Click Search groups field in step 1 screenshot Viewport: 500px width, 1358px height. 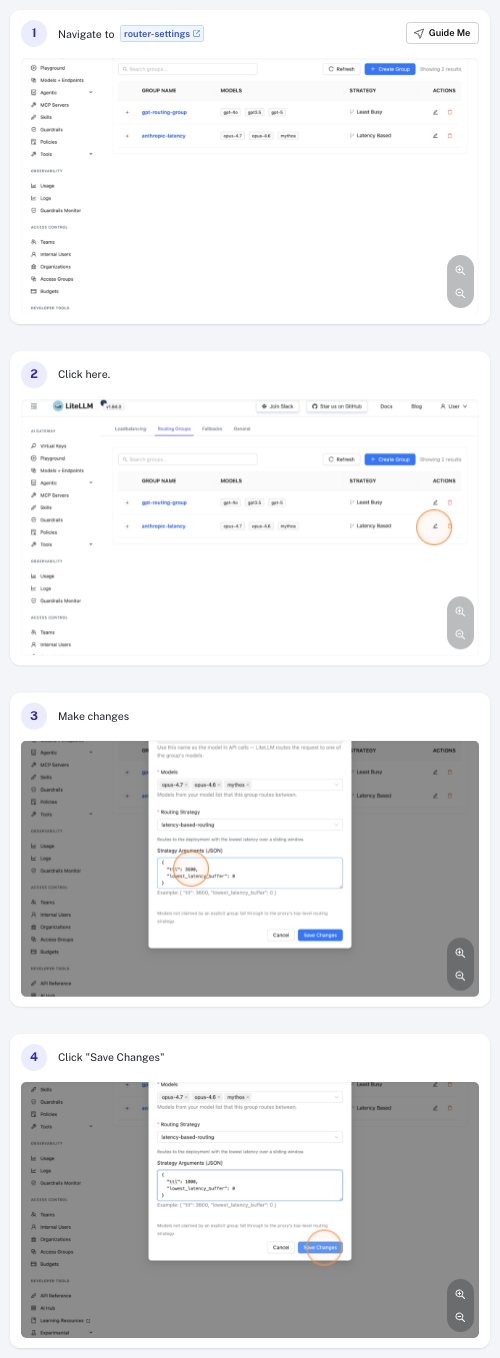coord(187,69)
